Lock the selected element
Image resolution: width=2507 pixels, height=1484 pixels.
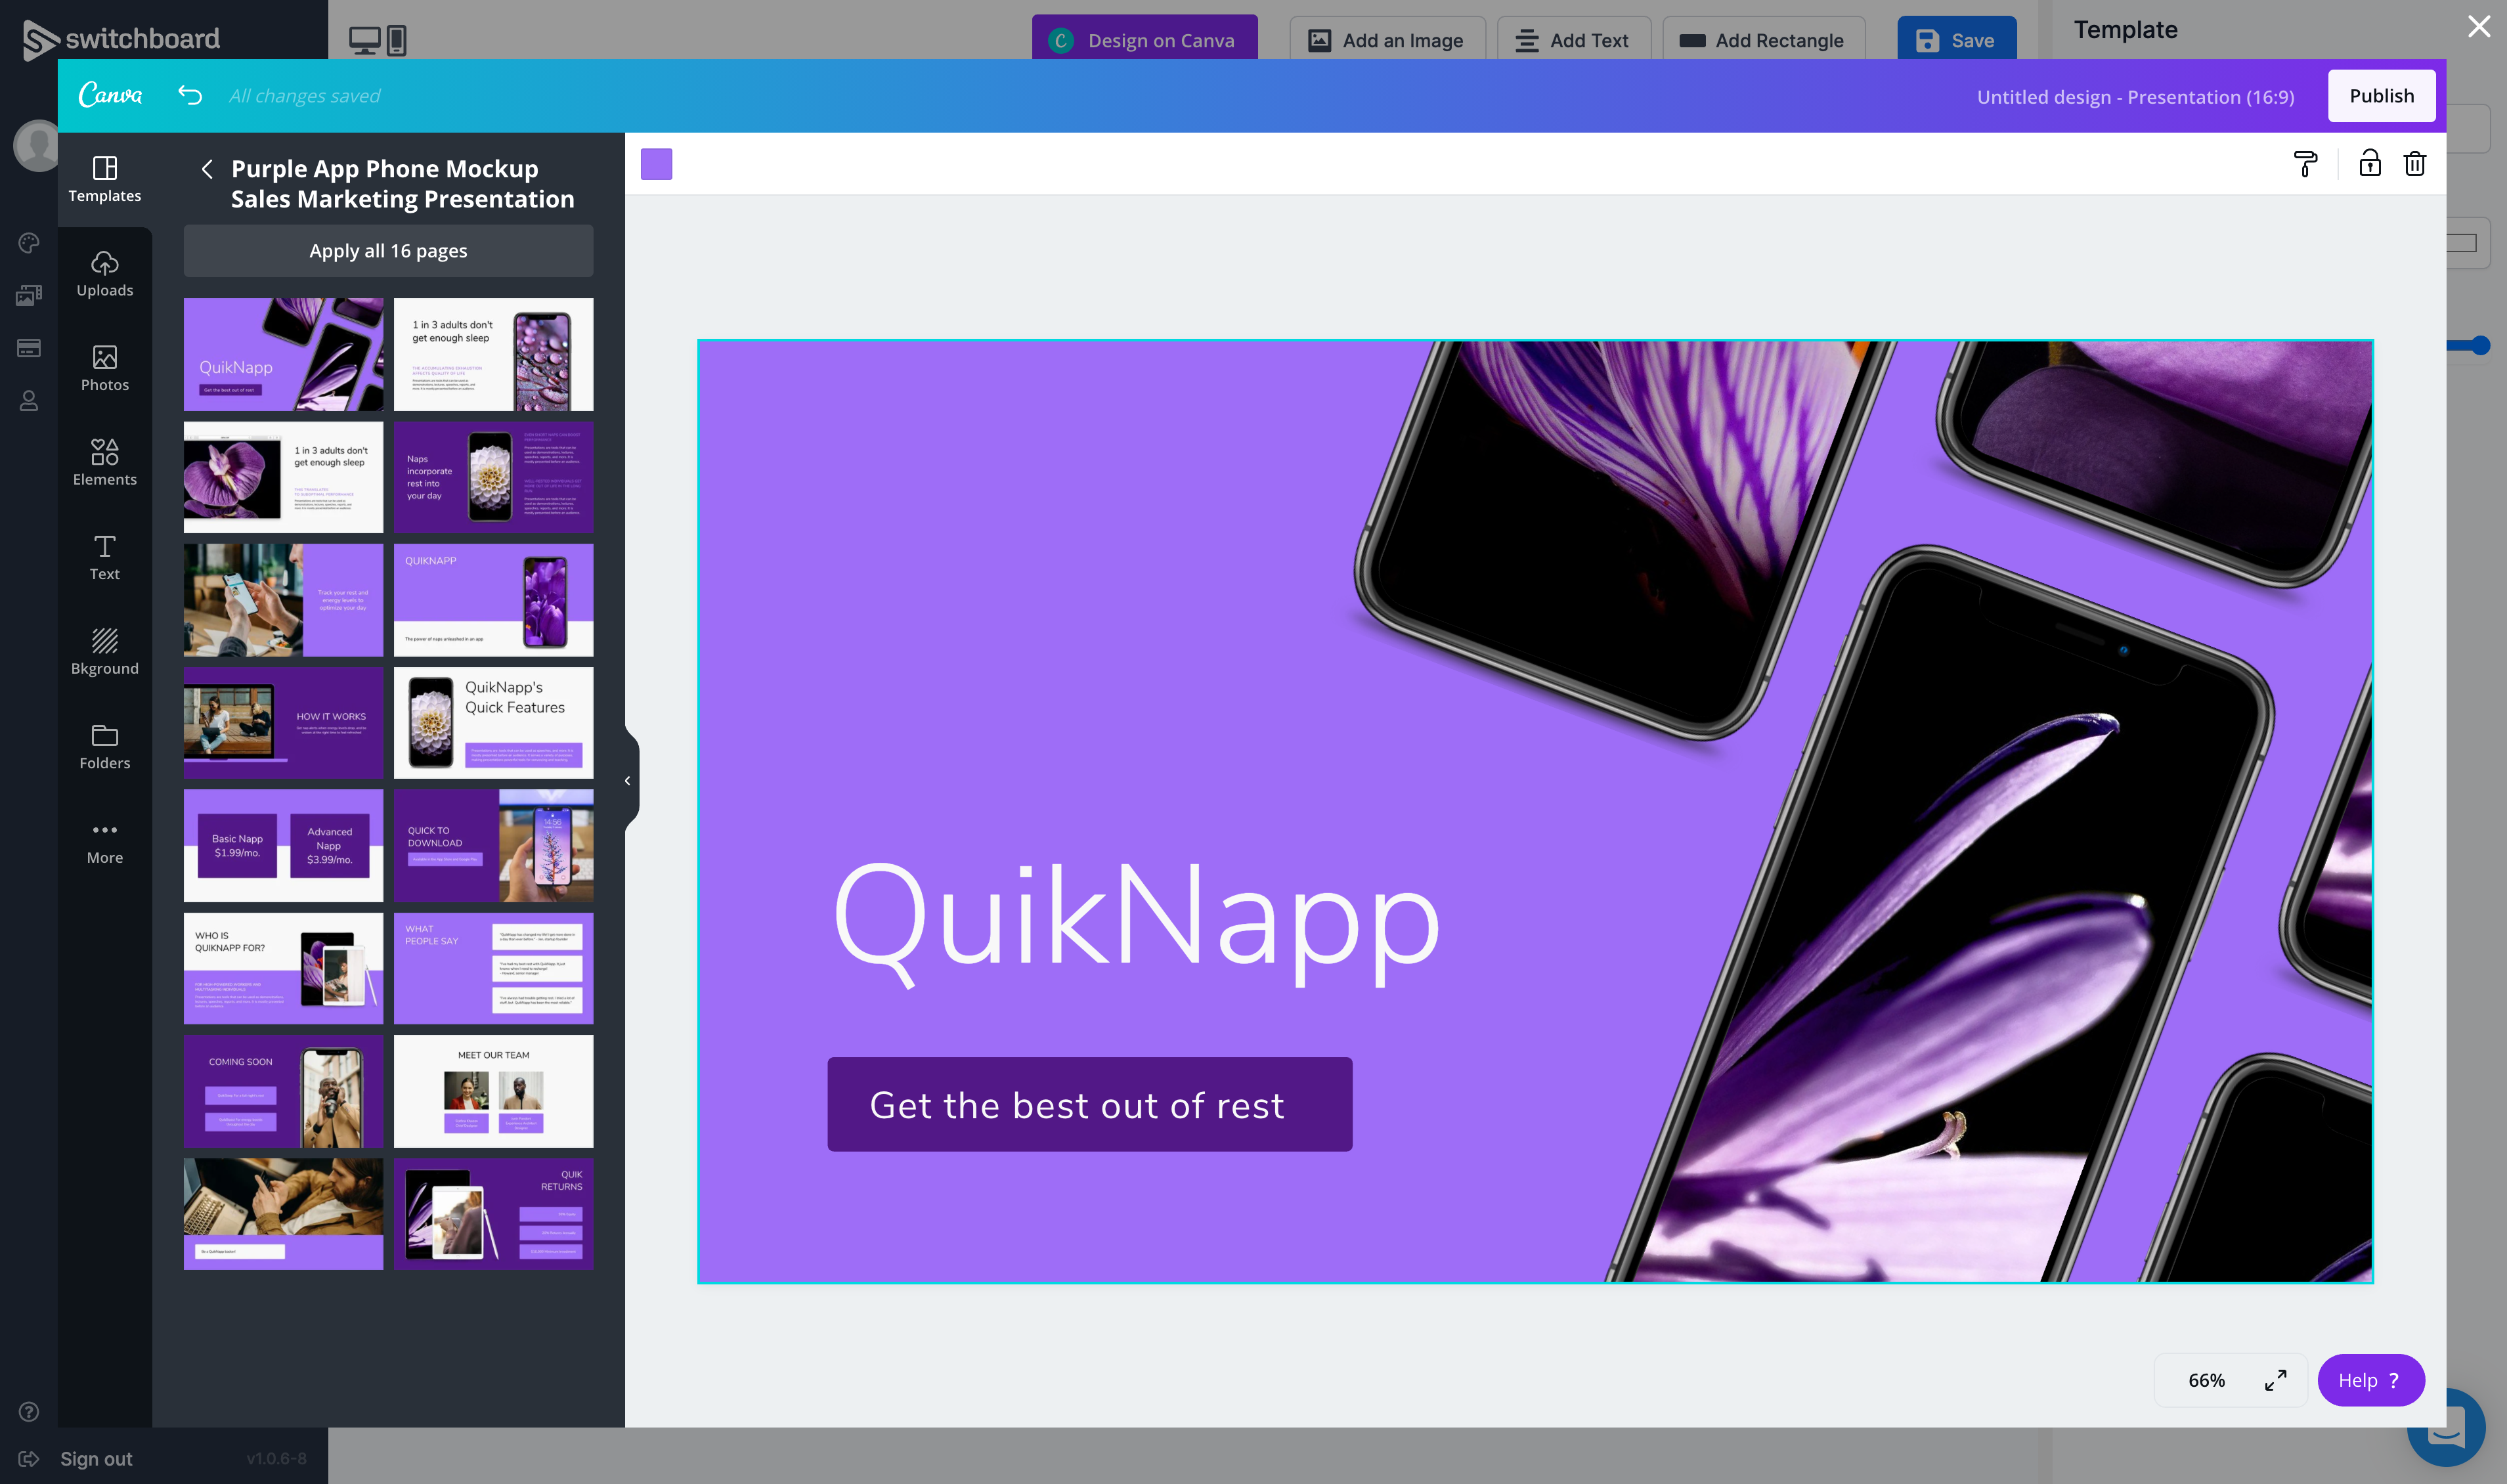[x=2369, y=163]
